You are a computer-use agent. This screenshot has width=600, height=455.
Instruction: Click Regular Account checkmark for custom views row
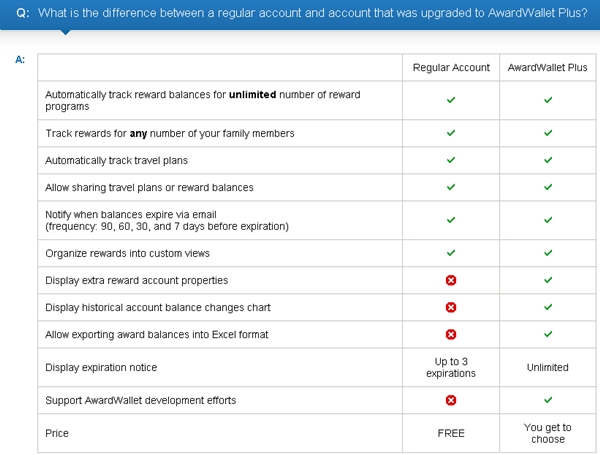coord(451,253)
